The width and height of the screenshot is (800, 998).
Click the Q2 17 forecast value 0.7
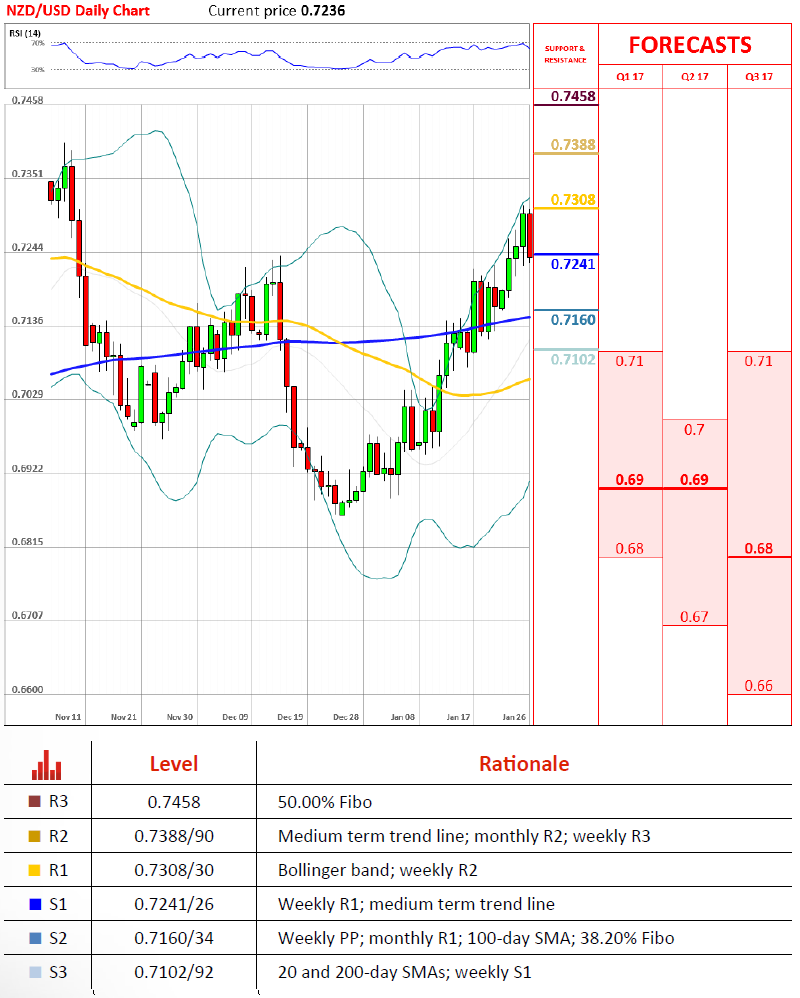coord(694,430)
